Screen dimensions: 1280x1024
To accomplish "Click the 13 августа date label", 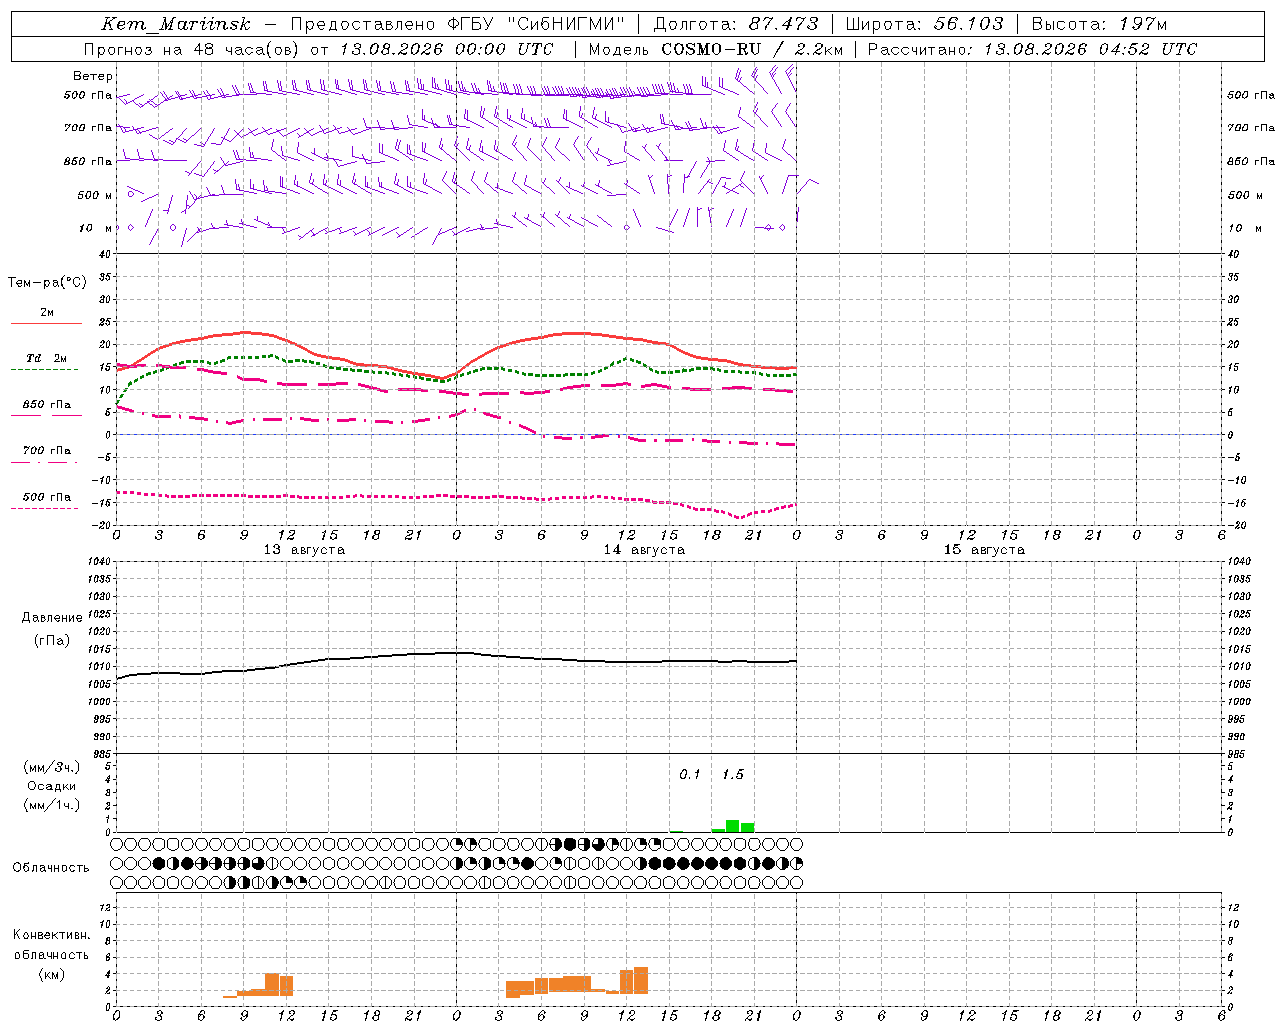I will point(304,550).
